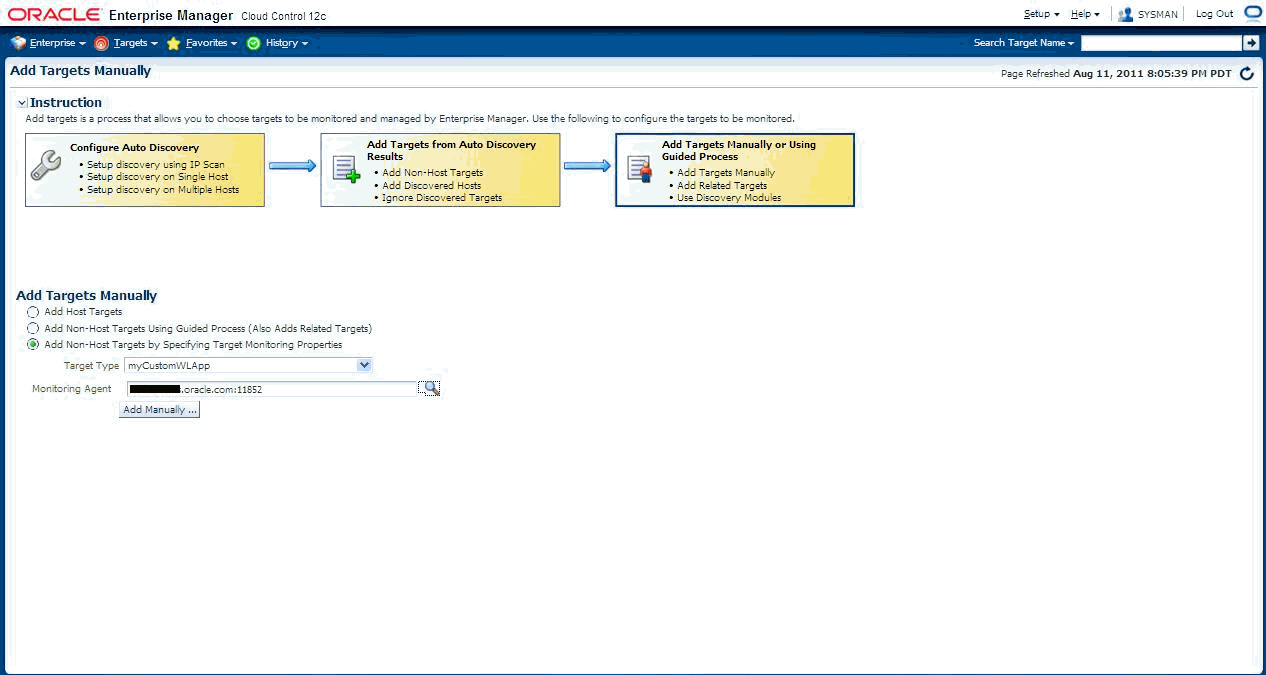Image resolution: width=1266 pixels, height=675 pixels.
Task: Click the Guided Process person icon
Action: [x=640, y=170]
